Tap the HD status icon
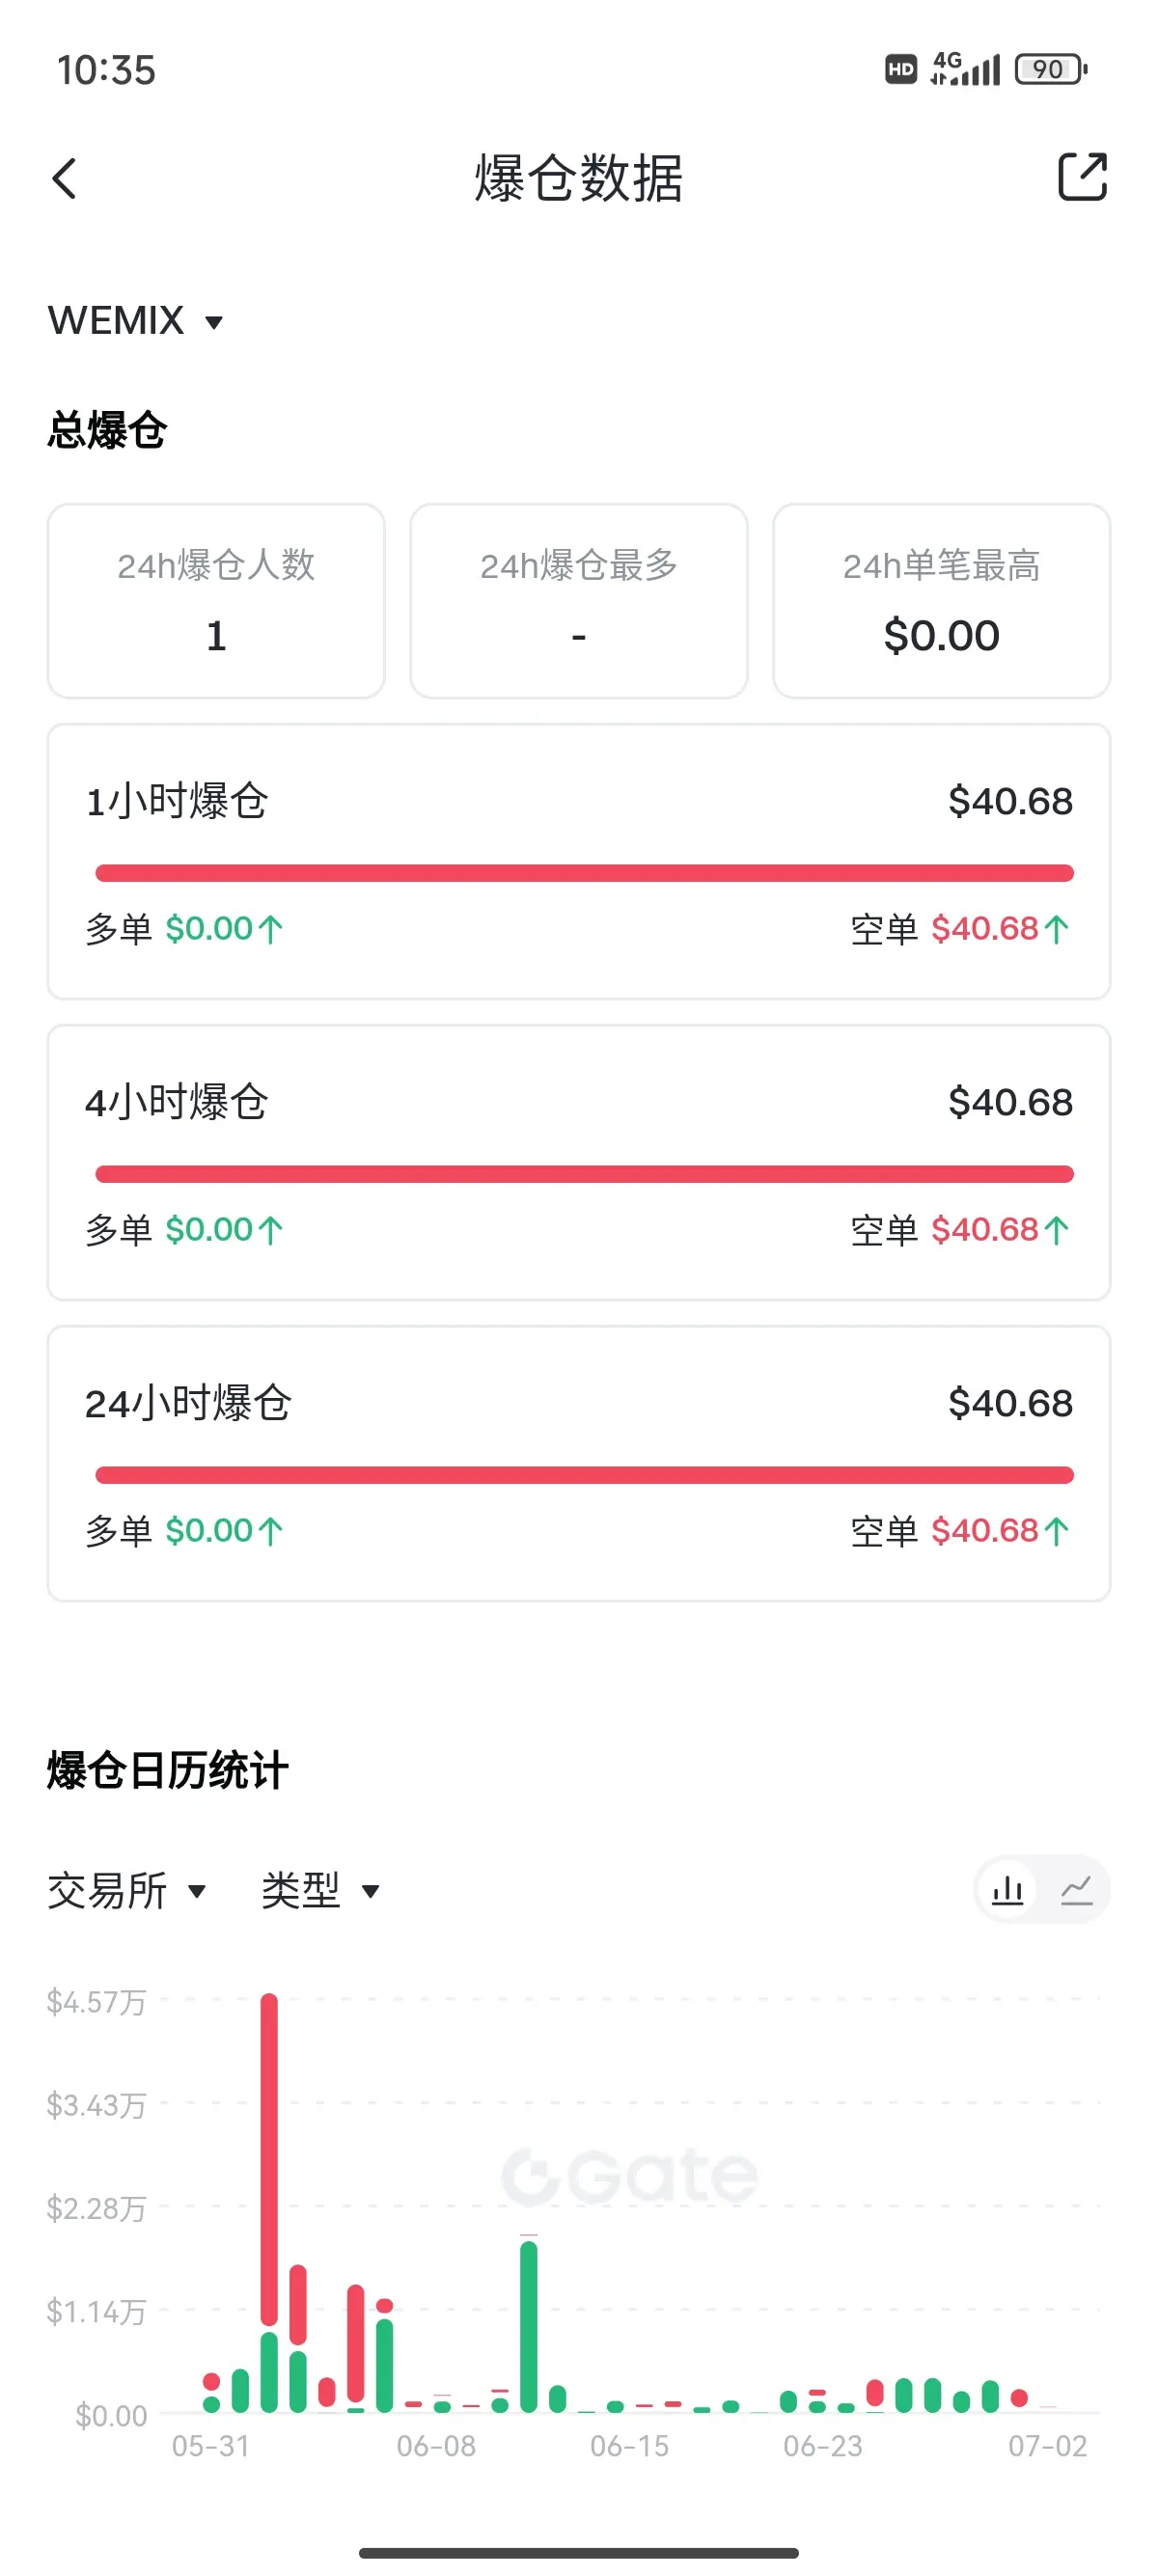This screenshot has height=2576, width=1158. [901, 69]
